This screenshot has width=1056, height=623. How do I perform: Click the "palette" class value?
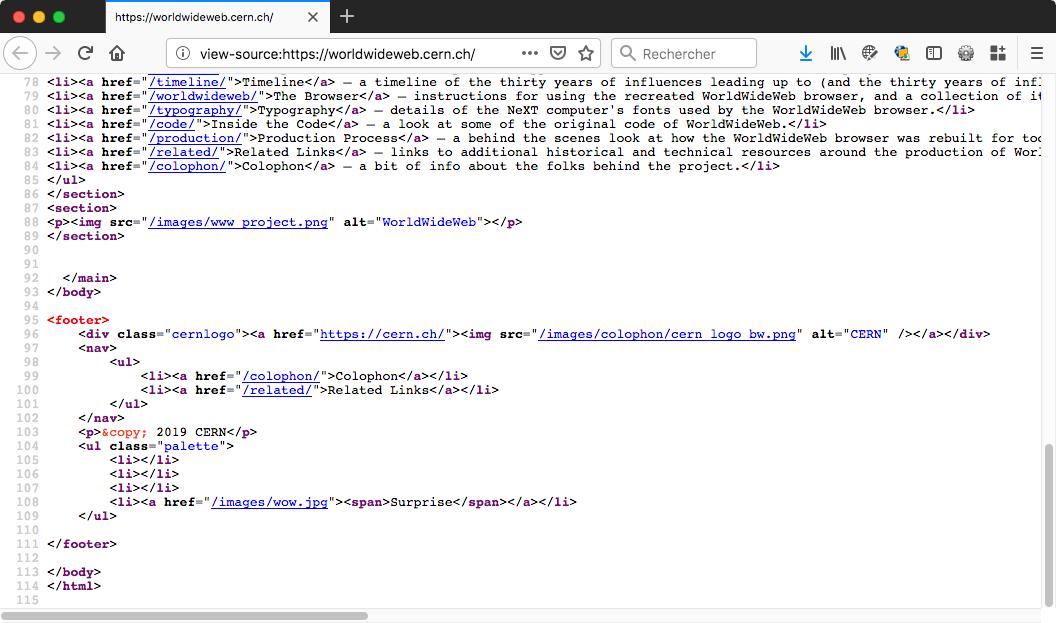click(191, 447)
